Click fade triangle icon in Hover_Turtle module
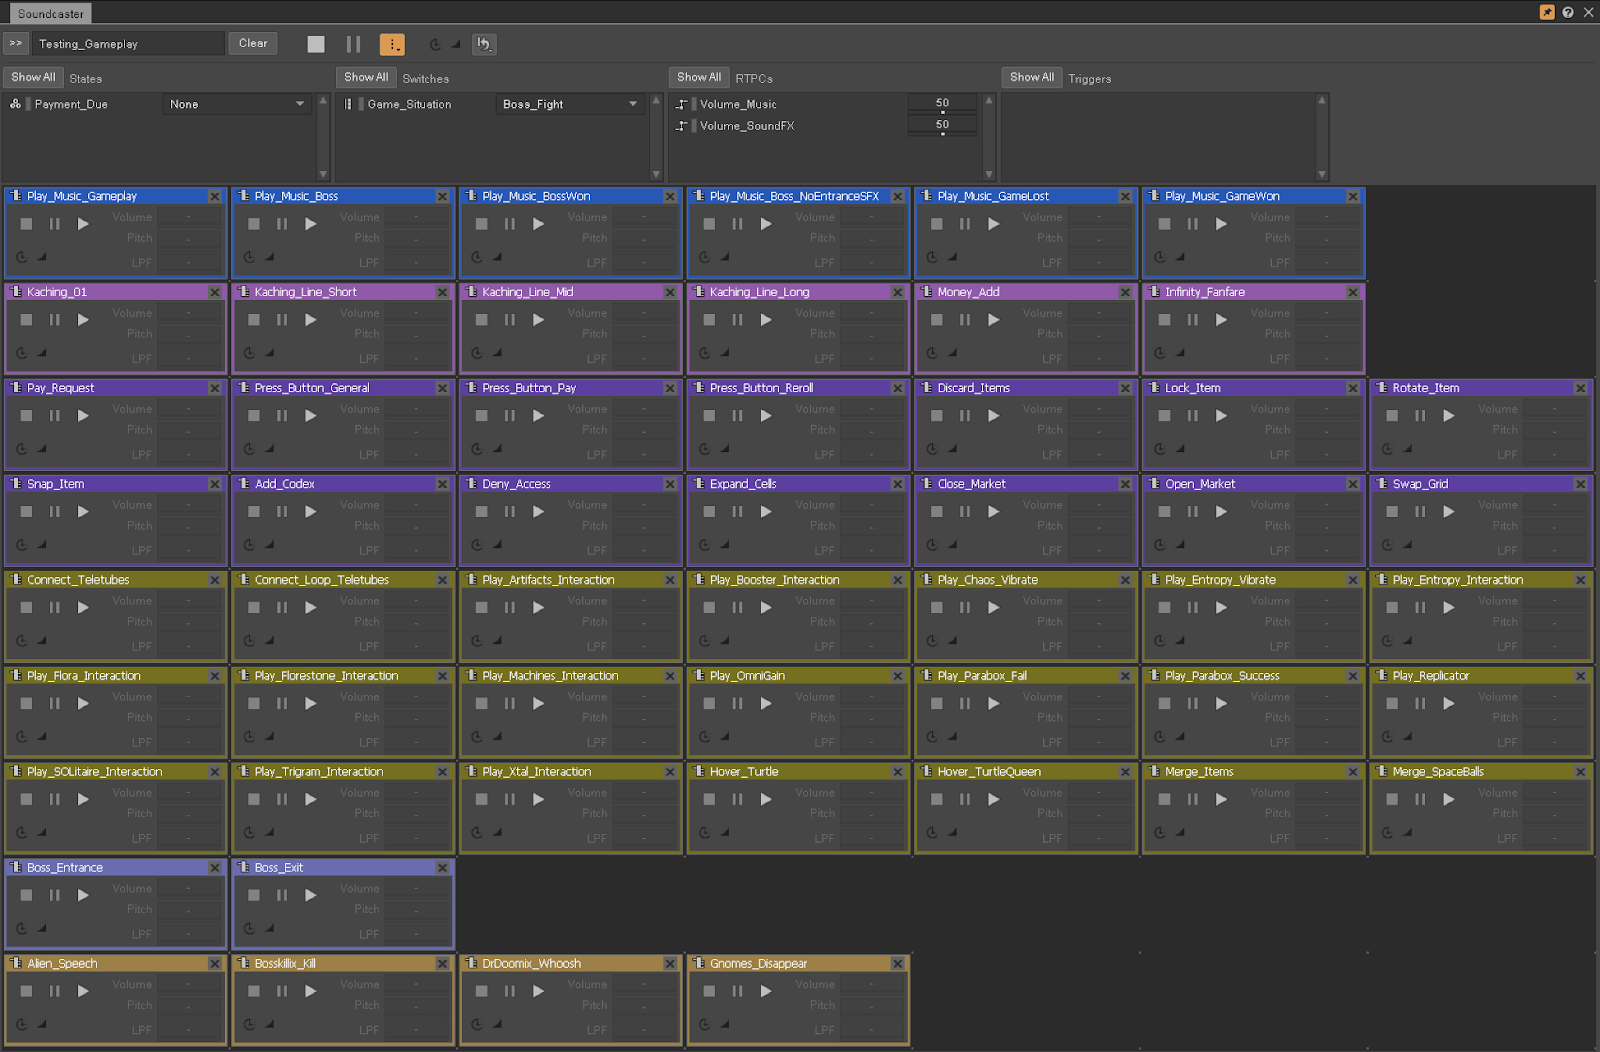1600x1052 pixels. 725,832
